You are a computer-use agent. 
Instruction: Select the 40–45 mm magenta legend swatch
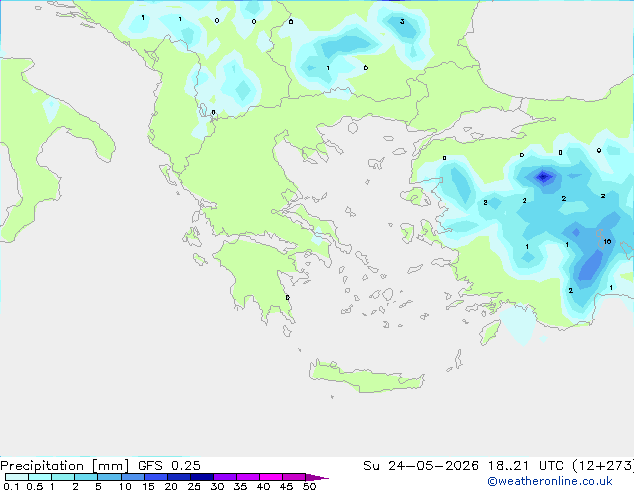(271, 477)
